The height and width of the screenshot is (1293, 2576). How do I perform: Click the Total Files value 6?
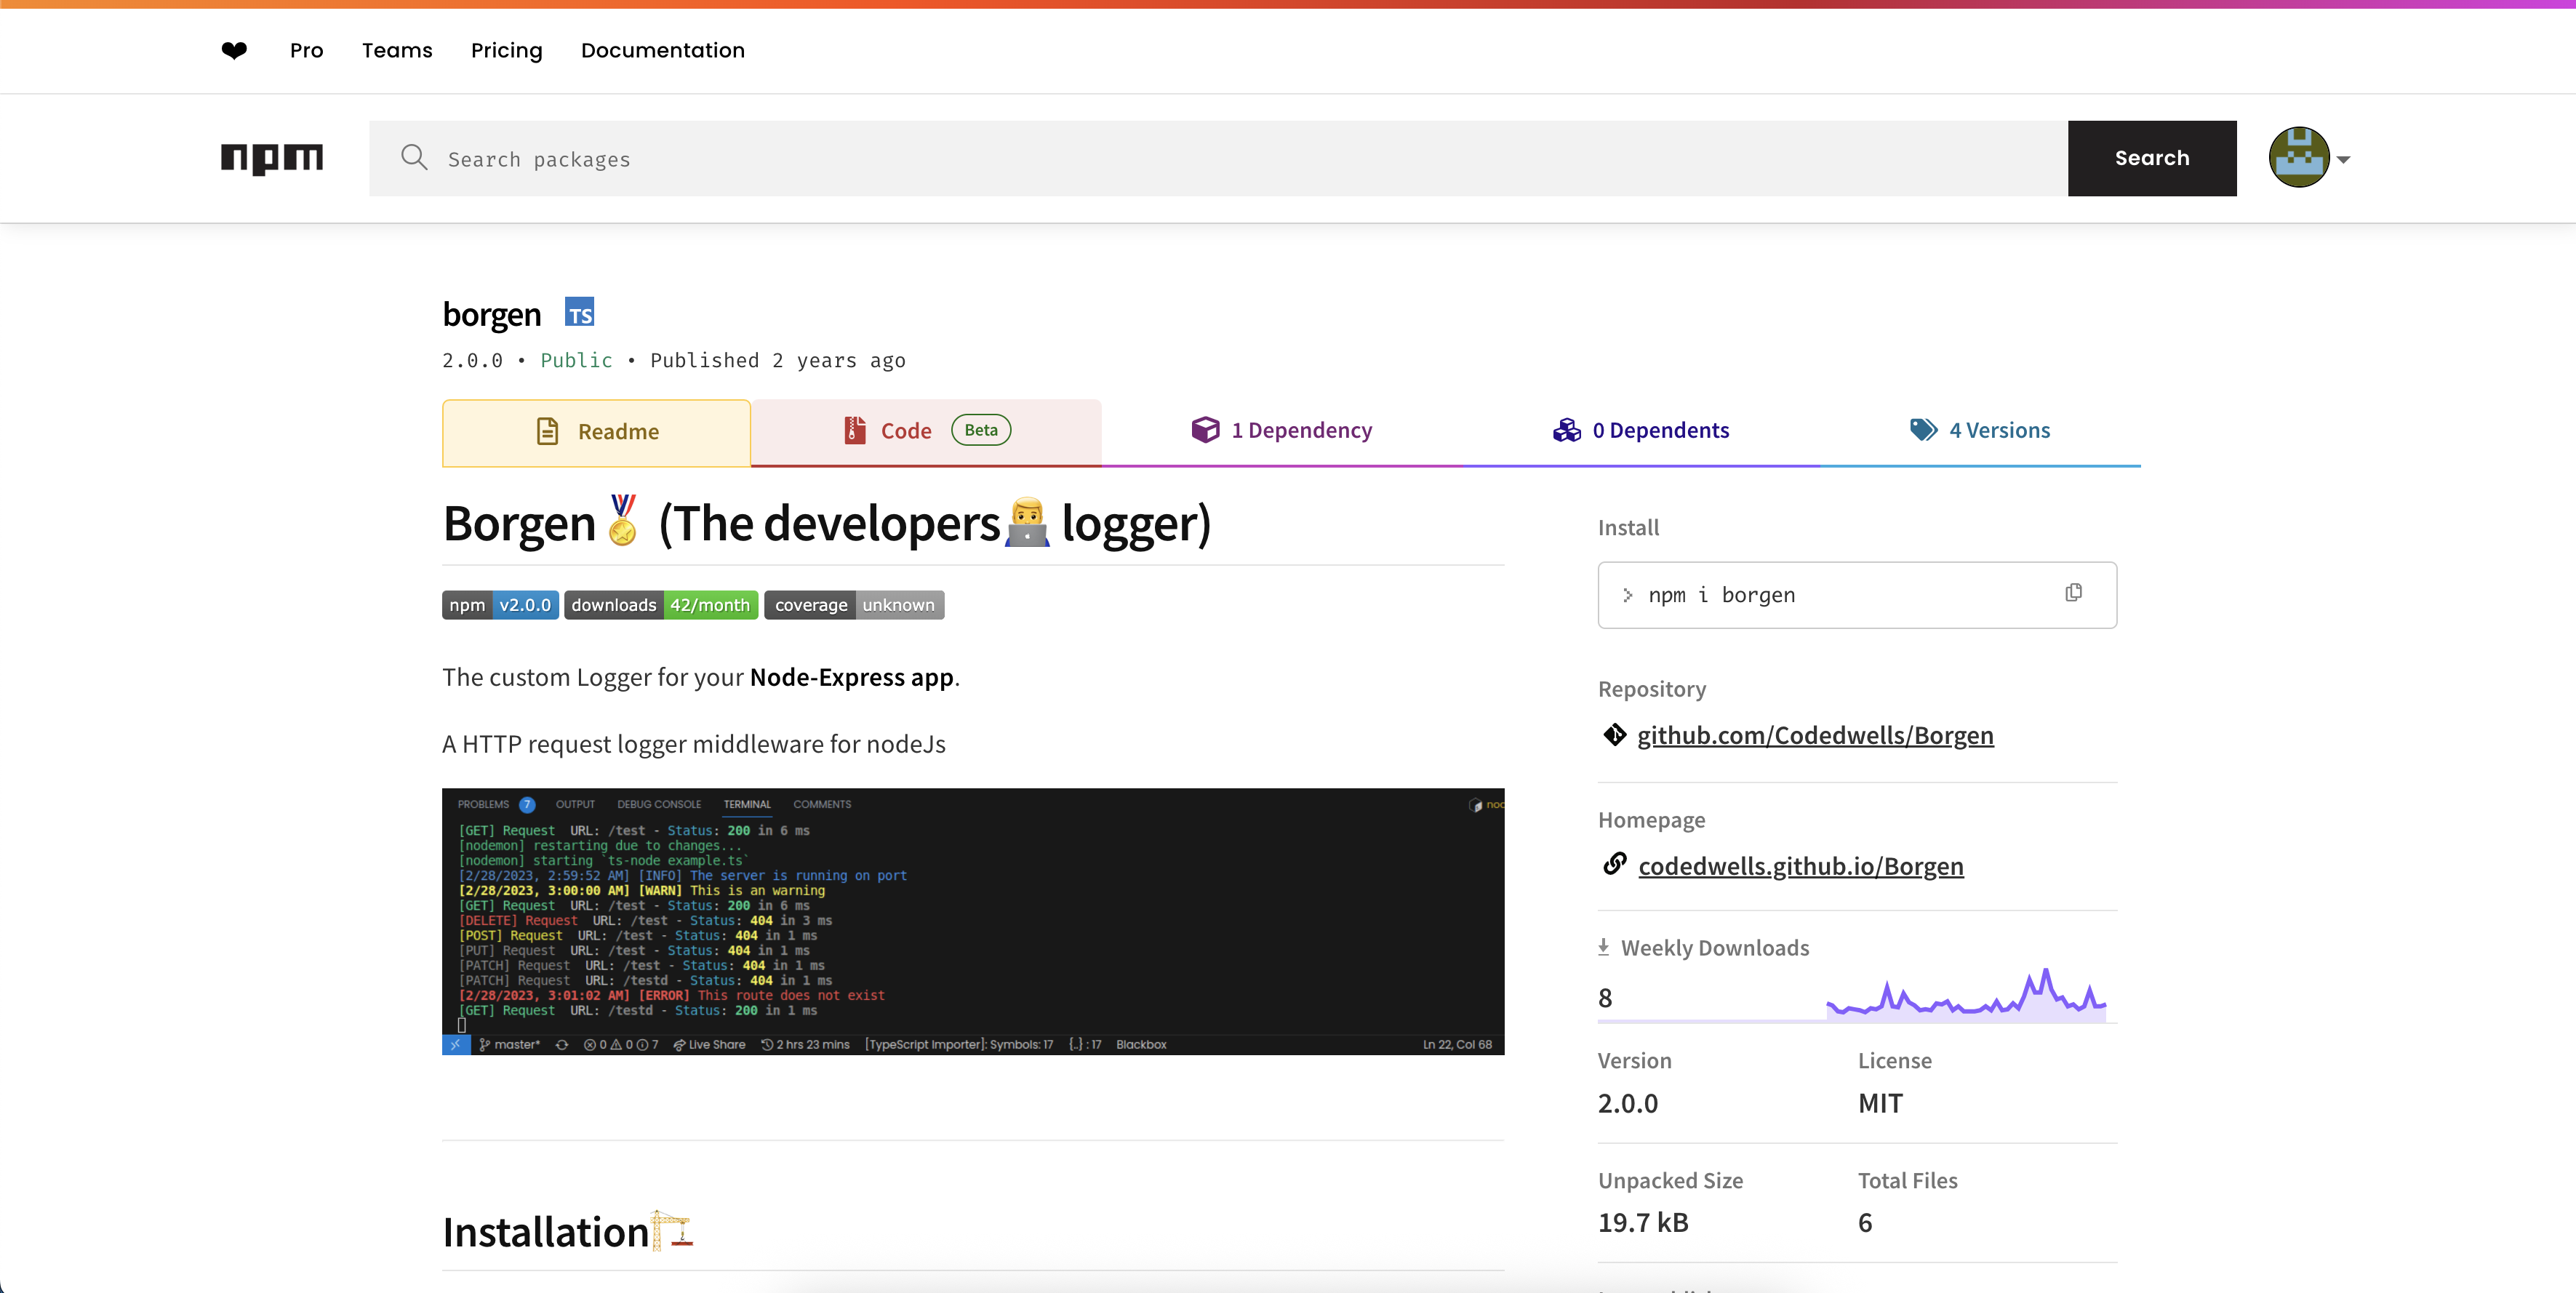point(1864,1222)
